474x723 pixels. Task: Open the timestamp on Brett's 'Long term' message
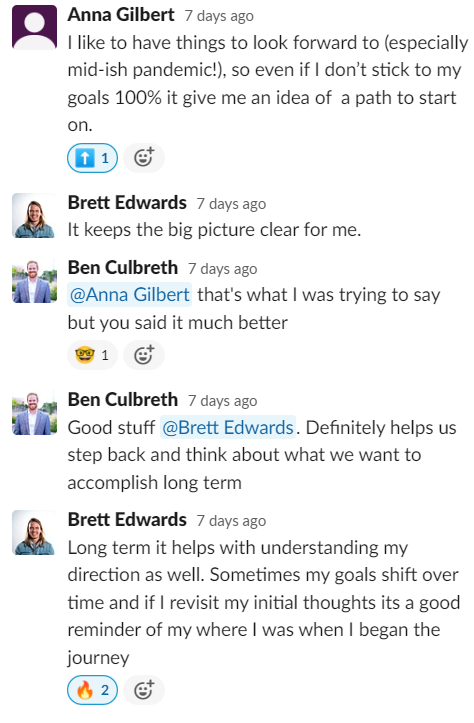[231, 521]
